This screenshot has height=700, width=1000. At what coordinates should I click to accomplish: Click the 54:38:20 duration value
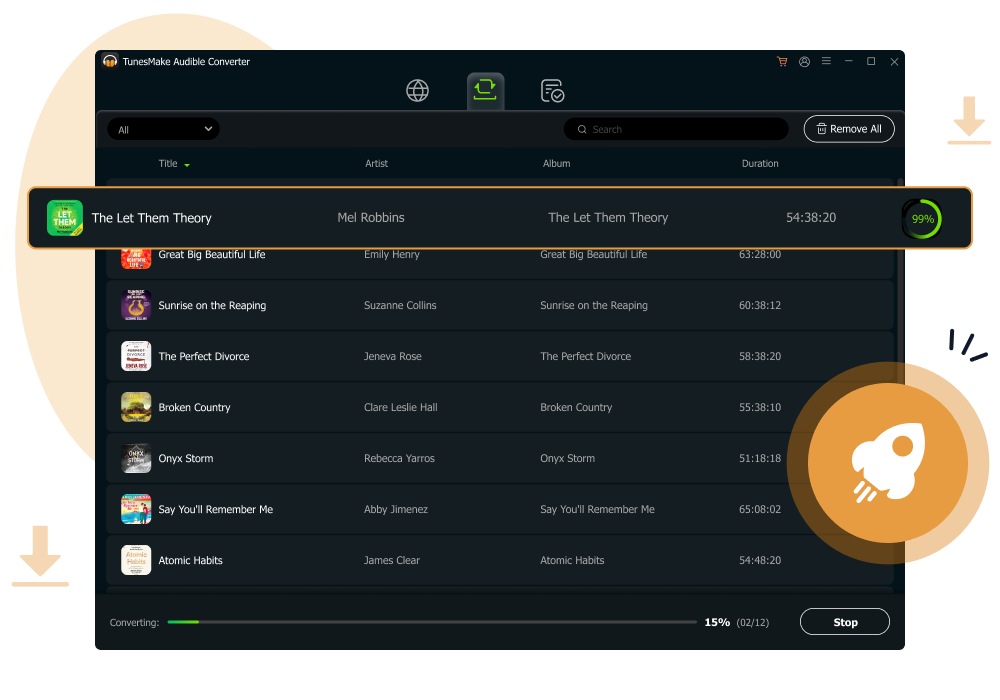811,218
